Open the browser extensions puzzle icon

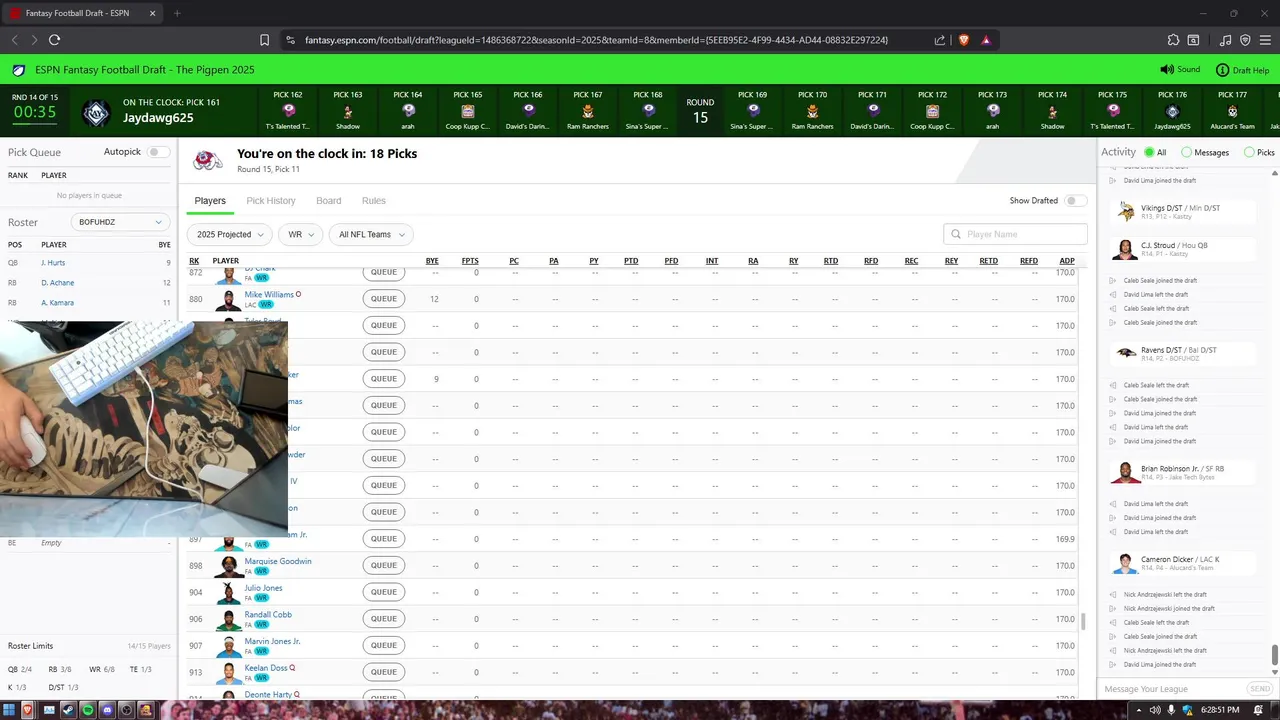(1173, 40)
